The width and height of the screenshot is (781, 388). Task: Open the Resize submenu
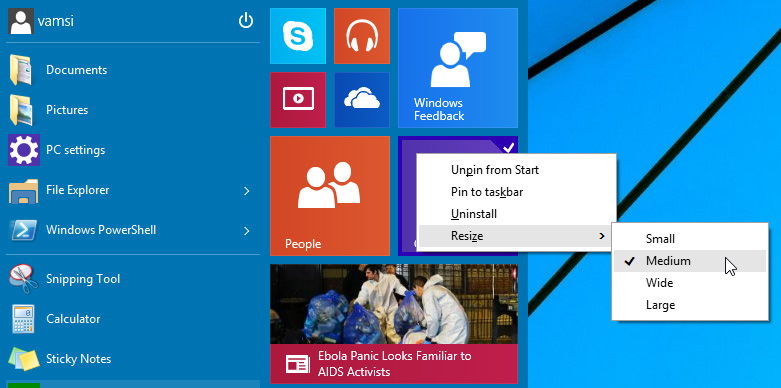[516, 236]
